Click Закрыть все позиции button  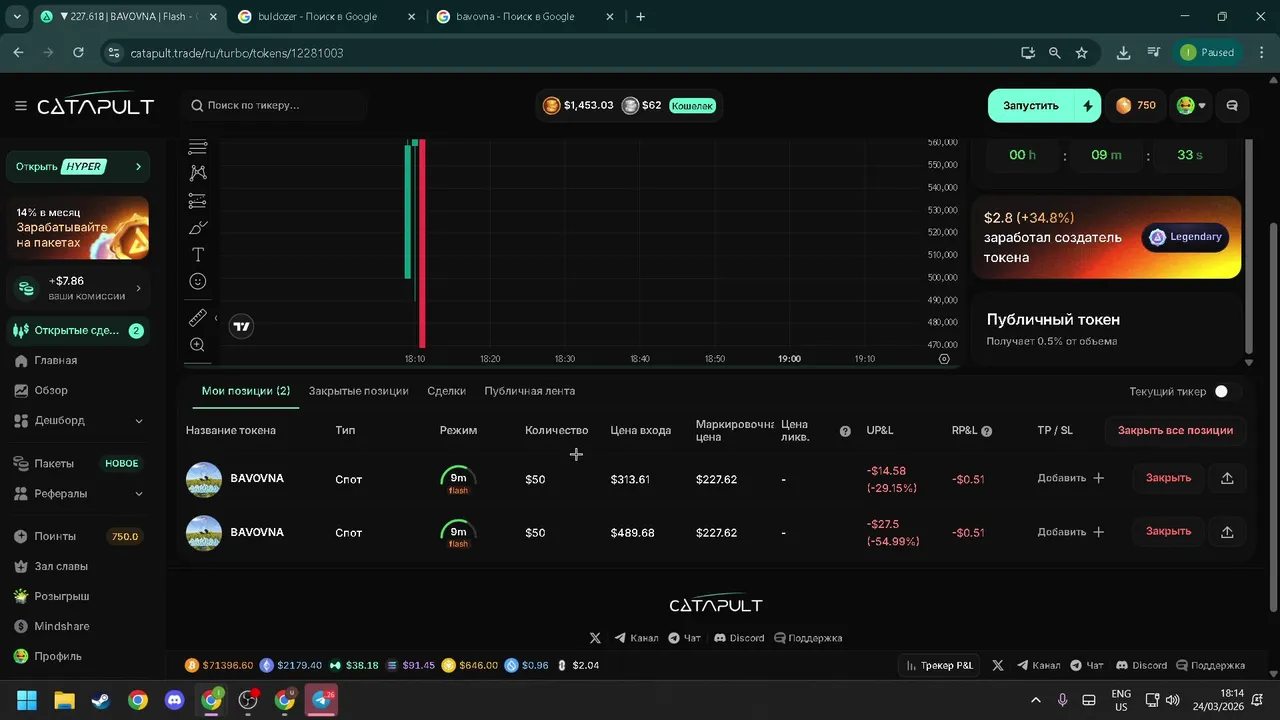coord(1175,431)
